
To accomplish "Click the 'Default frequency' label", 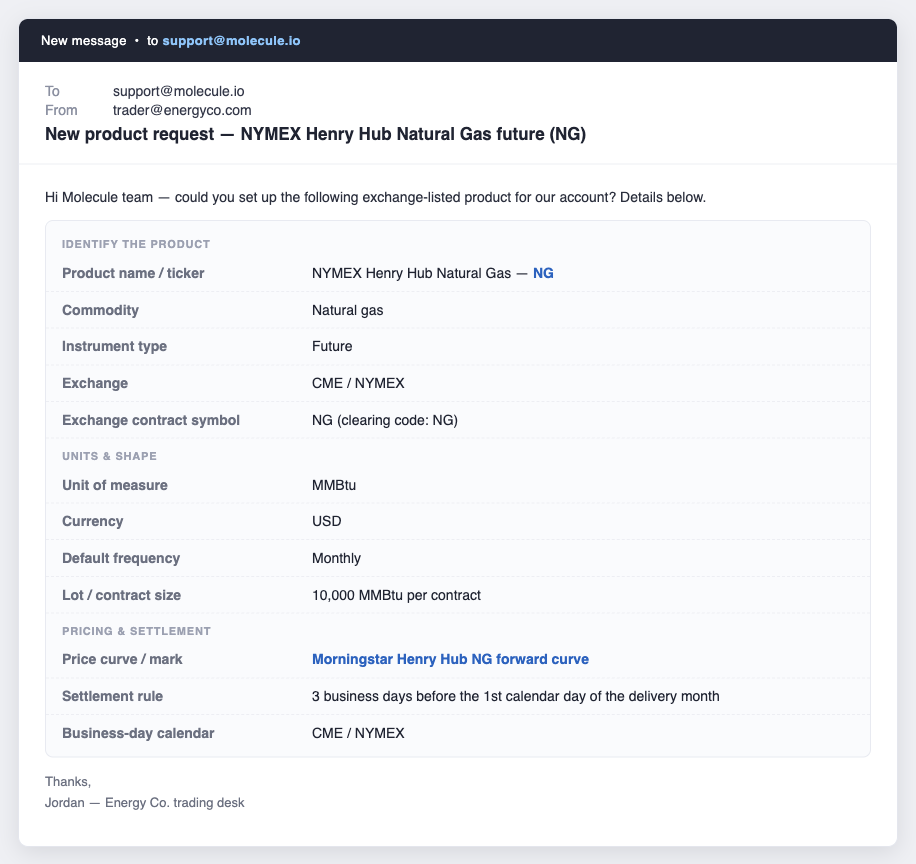I will [x=121, y=558].
